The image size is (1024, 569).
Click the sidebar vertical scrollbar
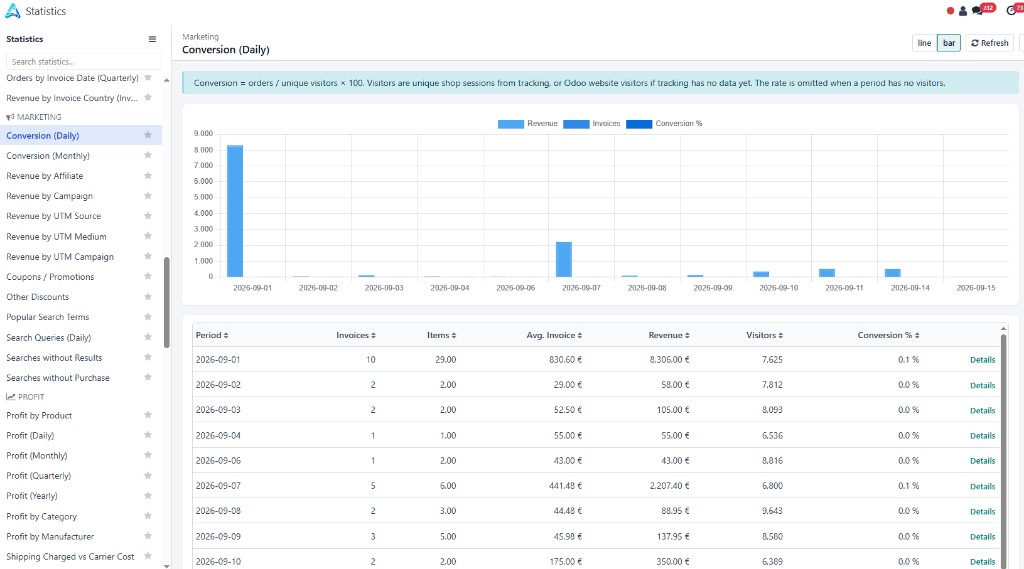coord(167,302)
